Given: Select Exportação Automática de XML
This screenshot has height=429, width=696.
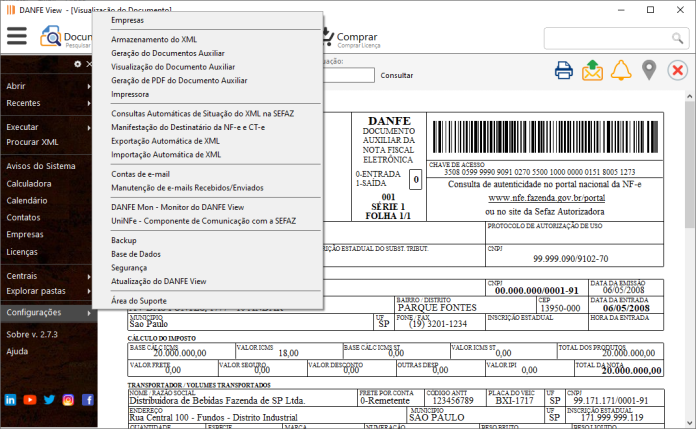Looking at the screenshot, I should point(166,141).
